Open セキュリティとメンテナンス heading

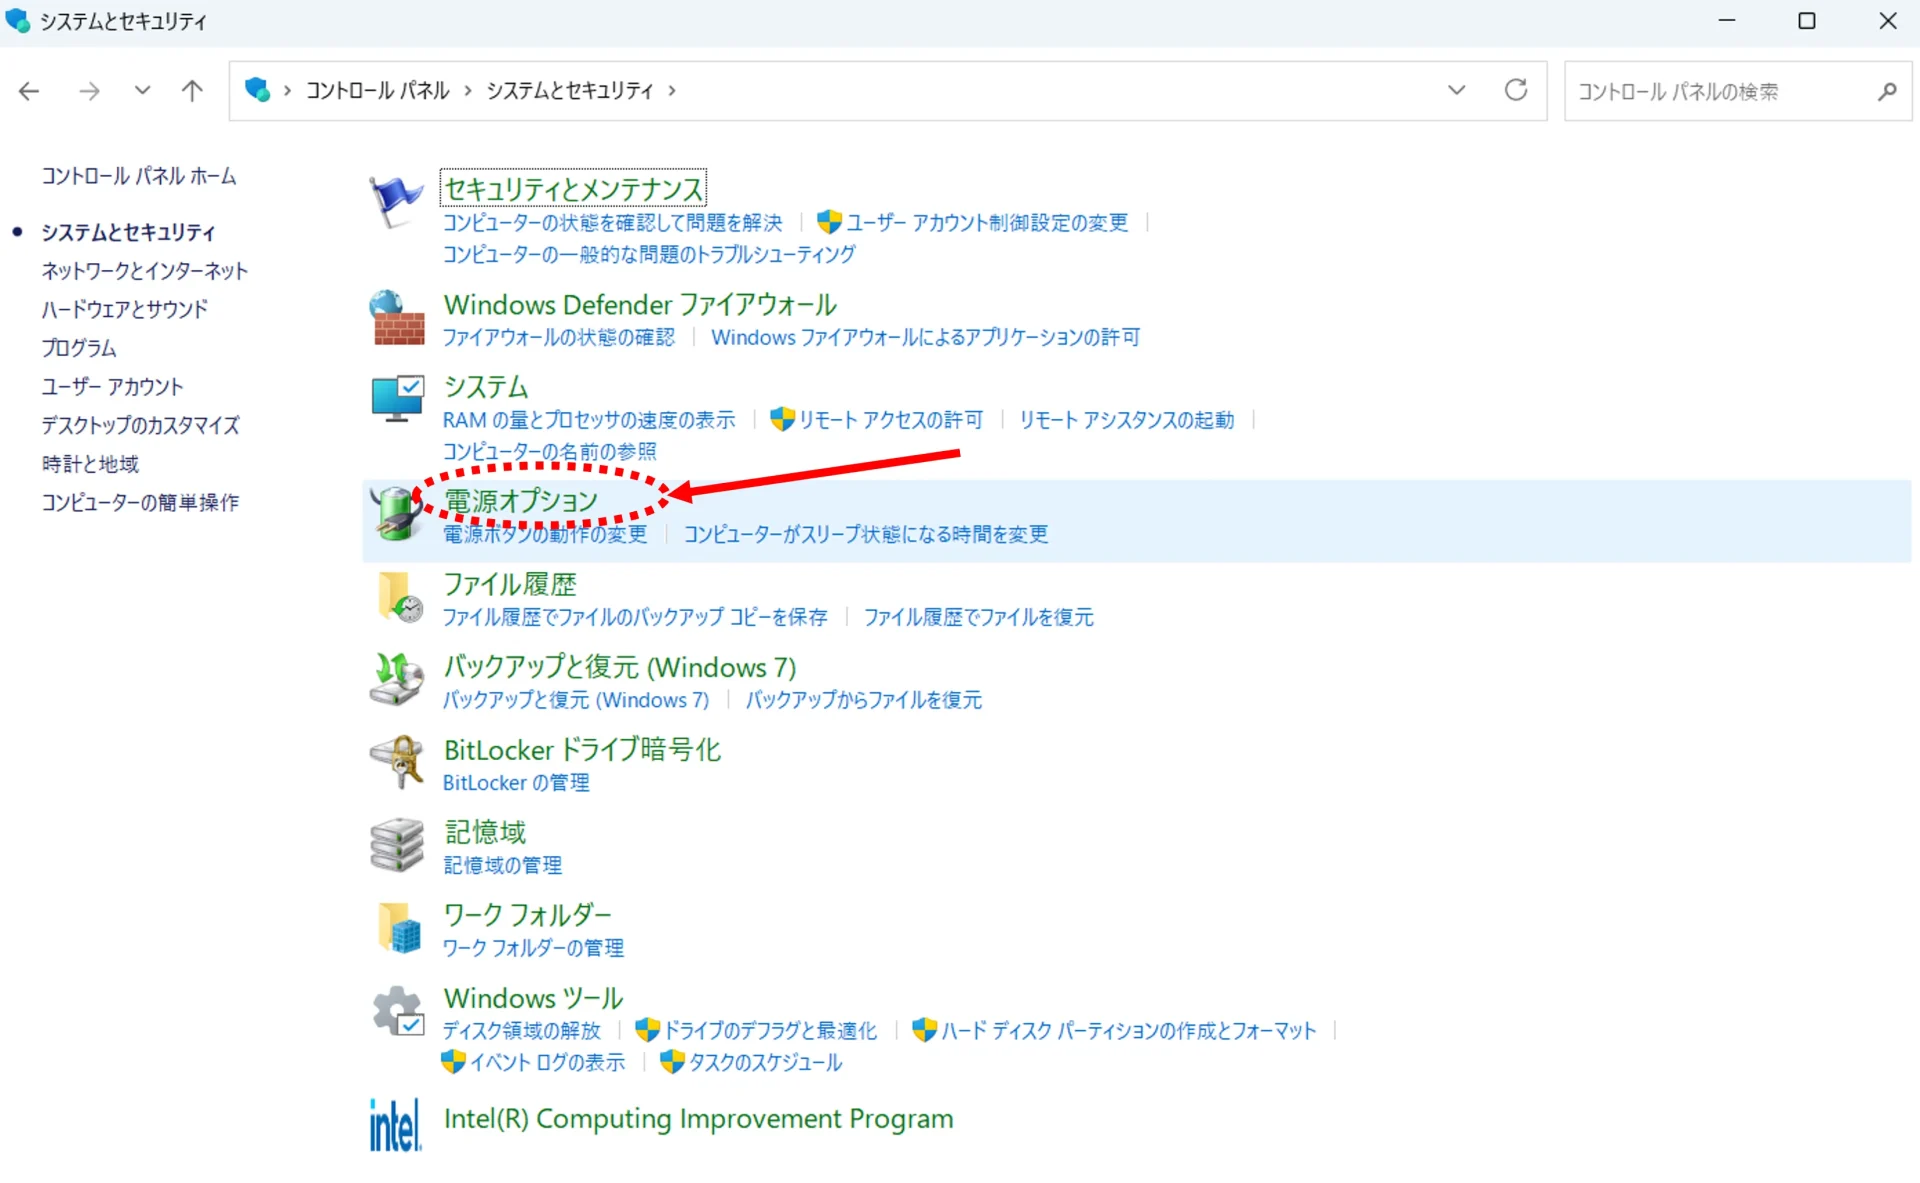[573, 188]
